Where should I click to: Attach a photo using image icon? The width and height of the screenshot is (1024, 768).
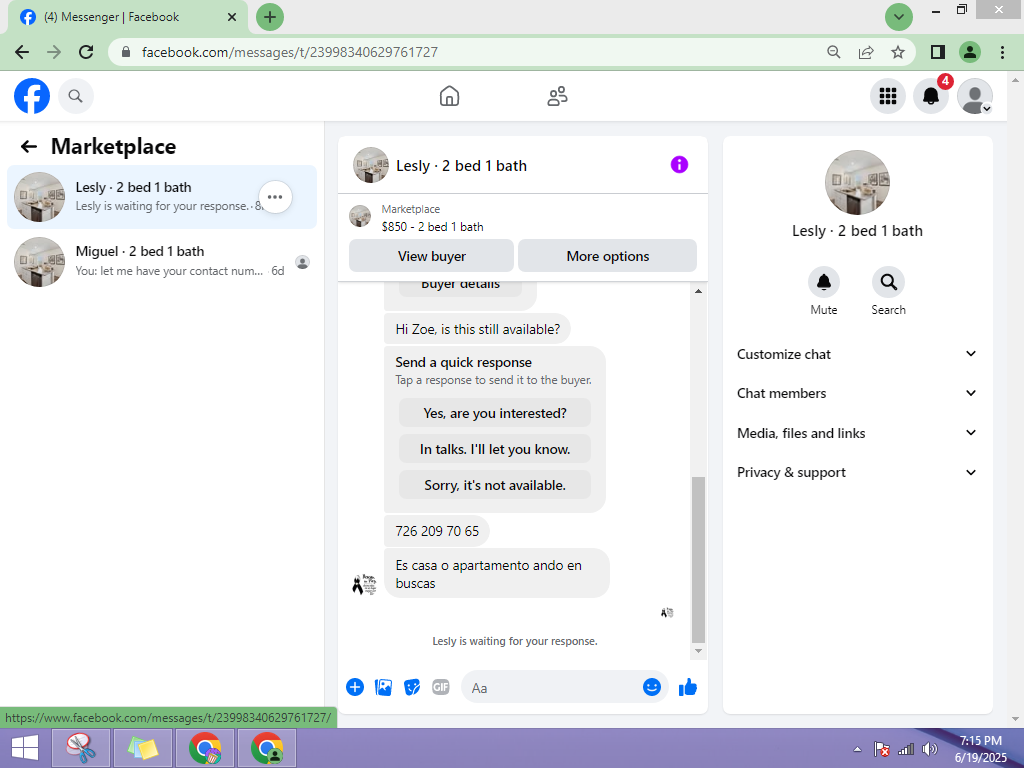click(383, 687)
